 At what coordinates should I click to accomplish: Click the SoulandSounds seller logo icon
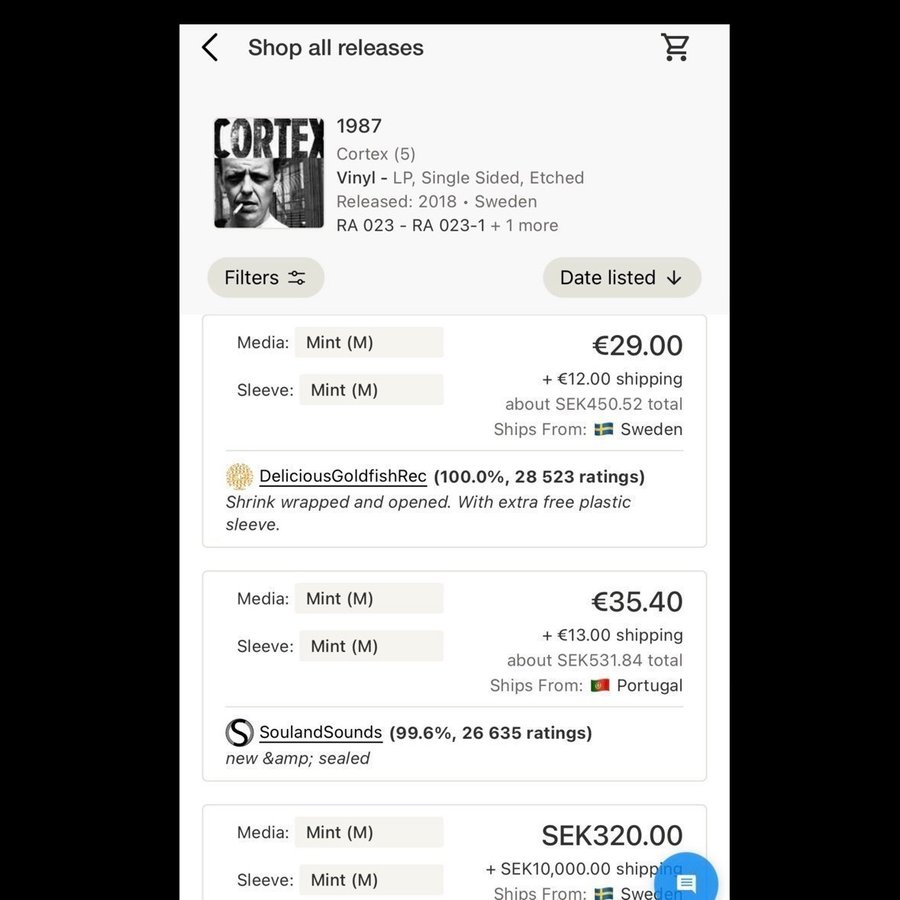pos(239,732)
